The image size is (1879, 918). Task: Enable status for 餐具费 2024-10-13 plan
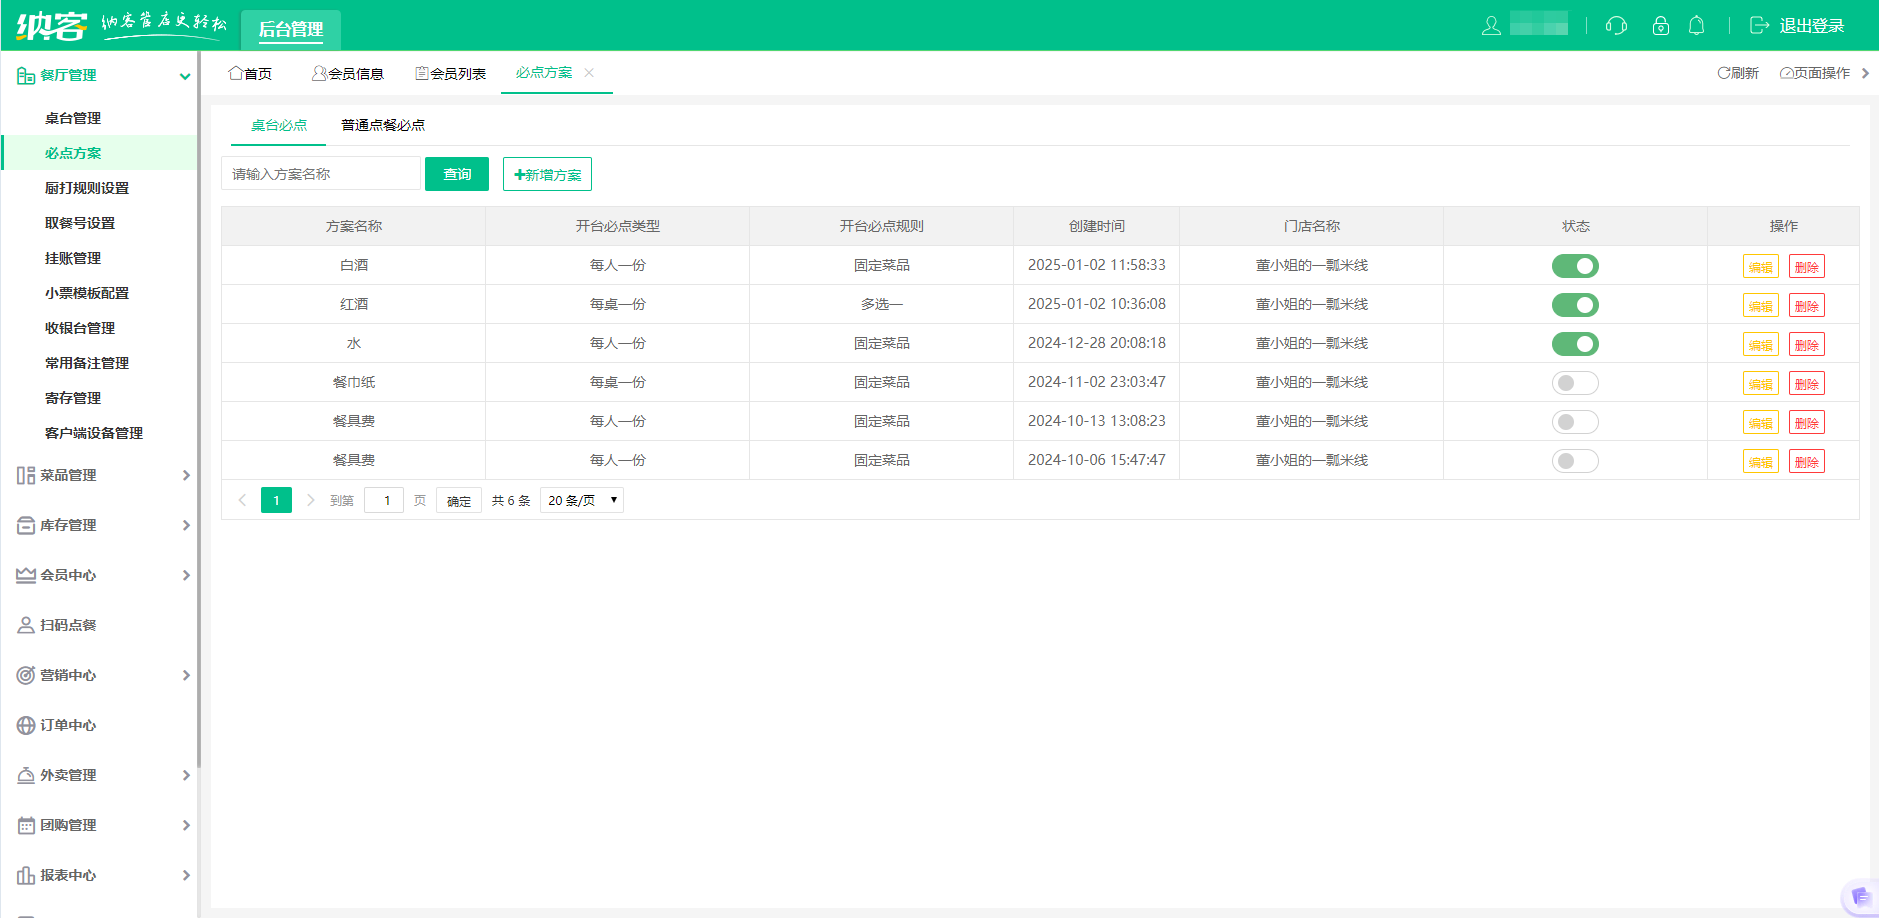point(1575,422)
